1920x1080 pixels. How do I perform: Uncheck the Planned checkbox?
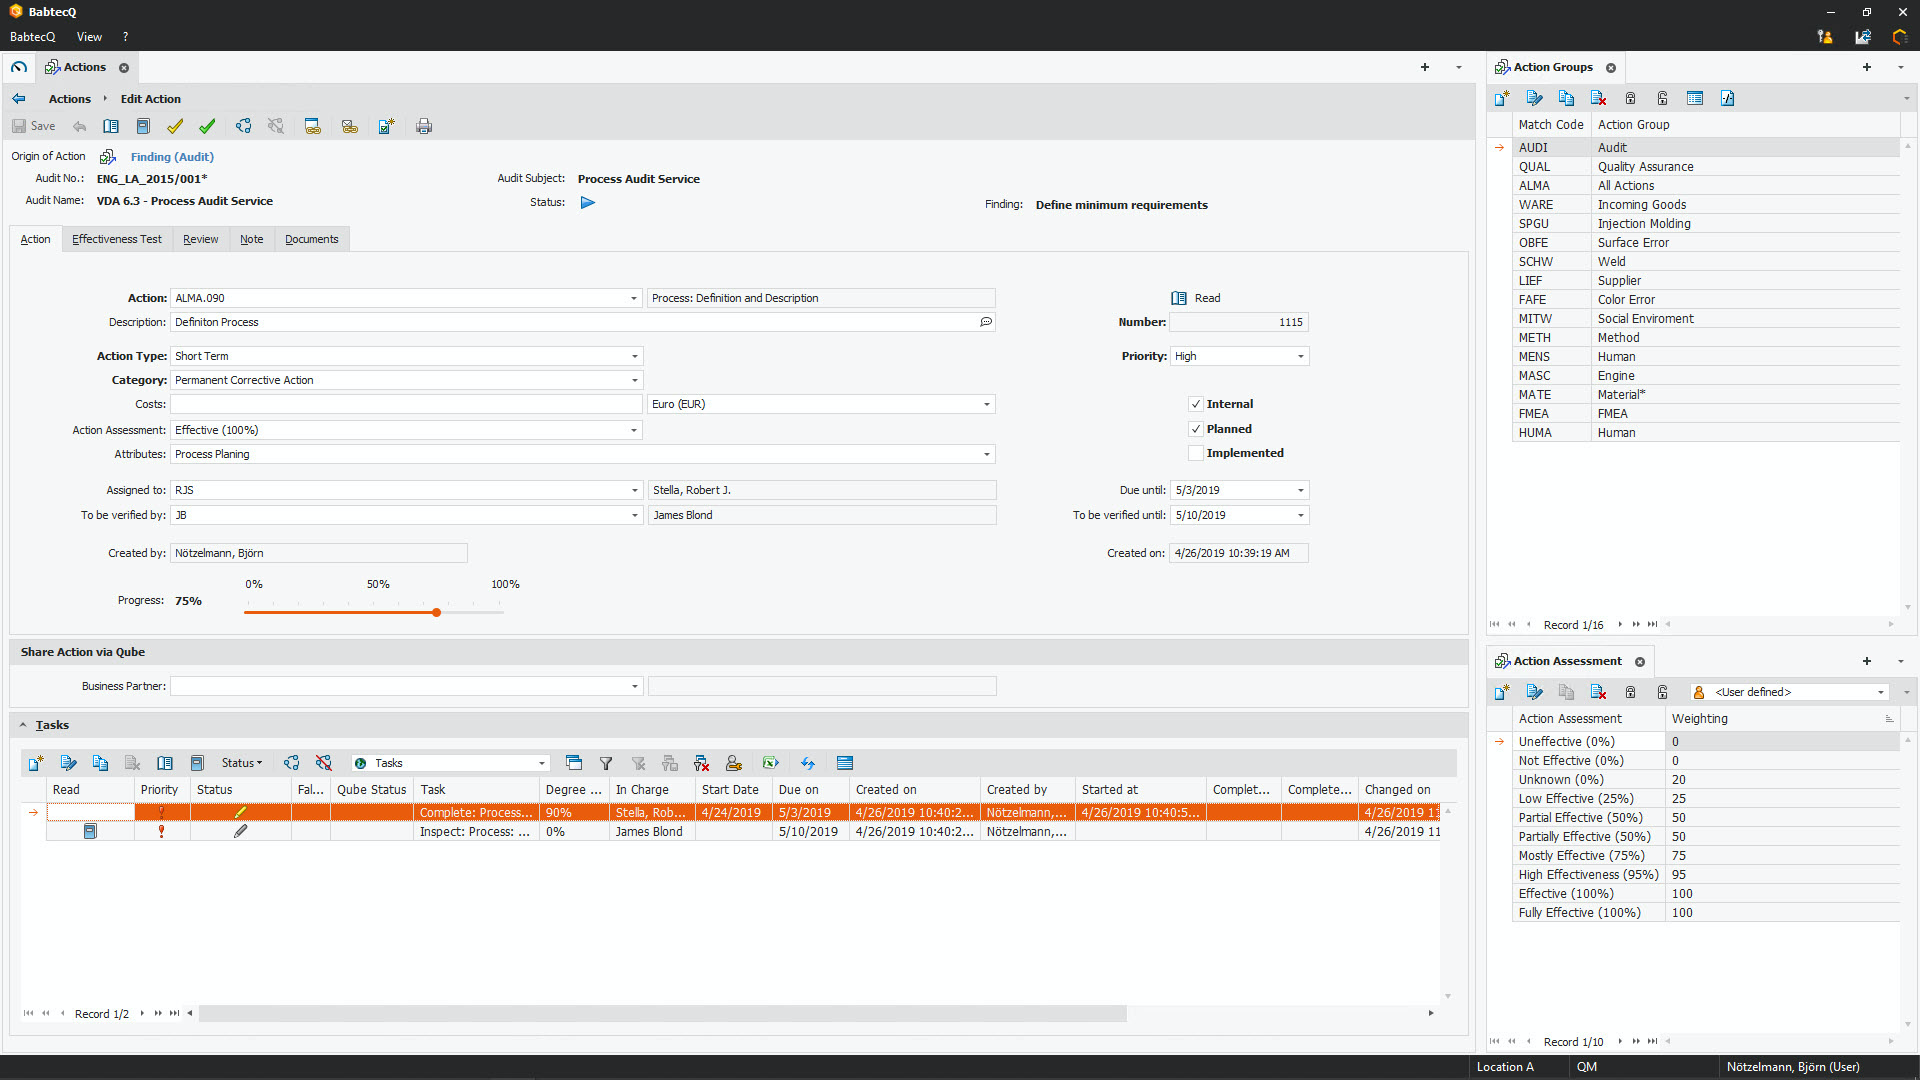(1195, 429)
